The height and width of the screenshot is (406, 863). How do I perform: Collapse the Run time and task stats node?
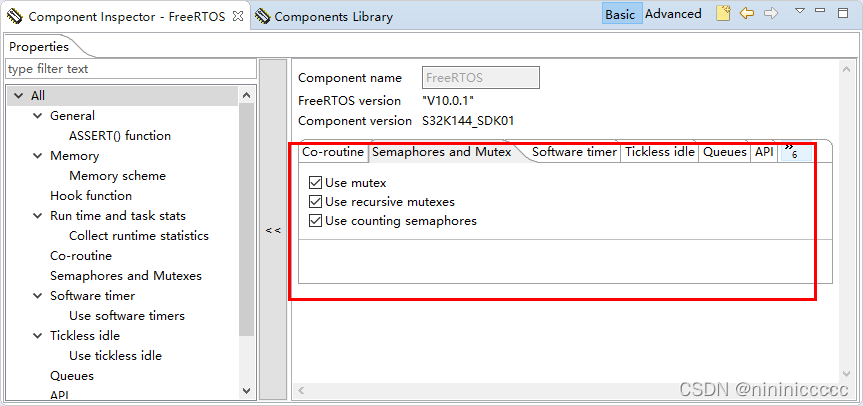click(37, 216)
